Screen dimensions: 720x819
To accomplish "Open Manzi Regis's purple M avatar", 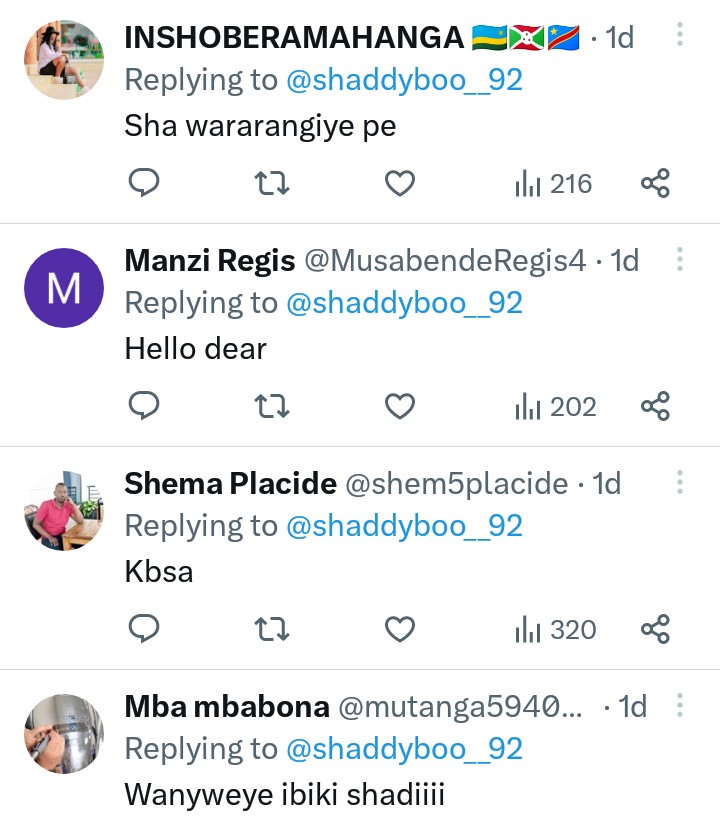I will 63,288.
